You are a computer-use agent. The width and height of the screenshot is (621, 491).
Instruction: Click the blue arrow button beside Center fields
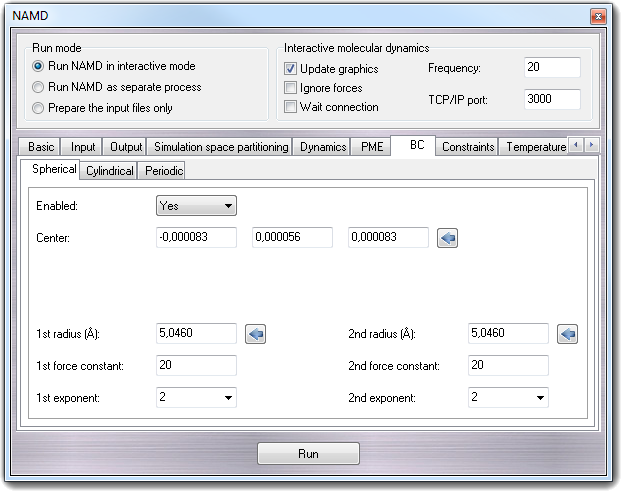pyautogui.click(x=447, y=238)
